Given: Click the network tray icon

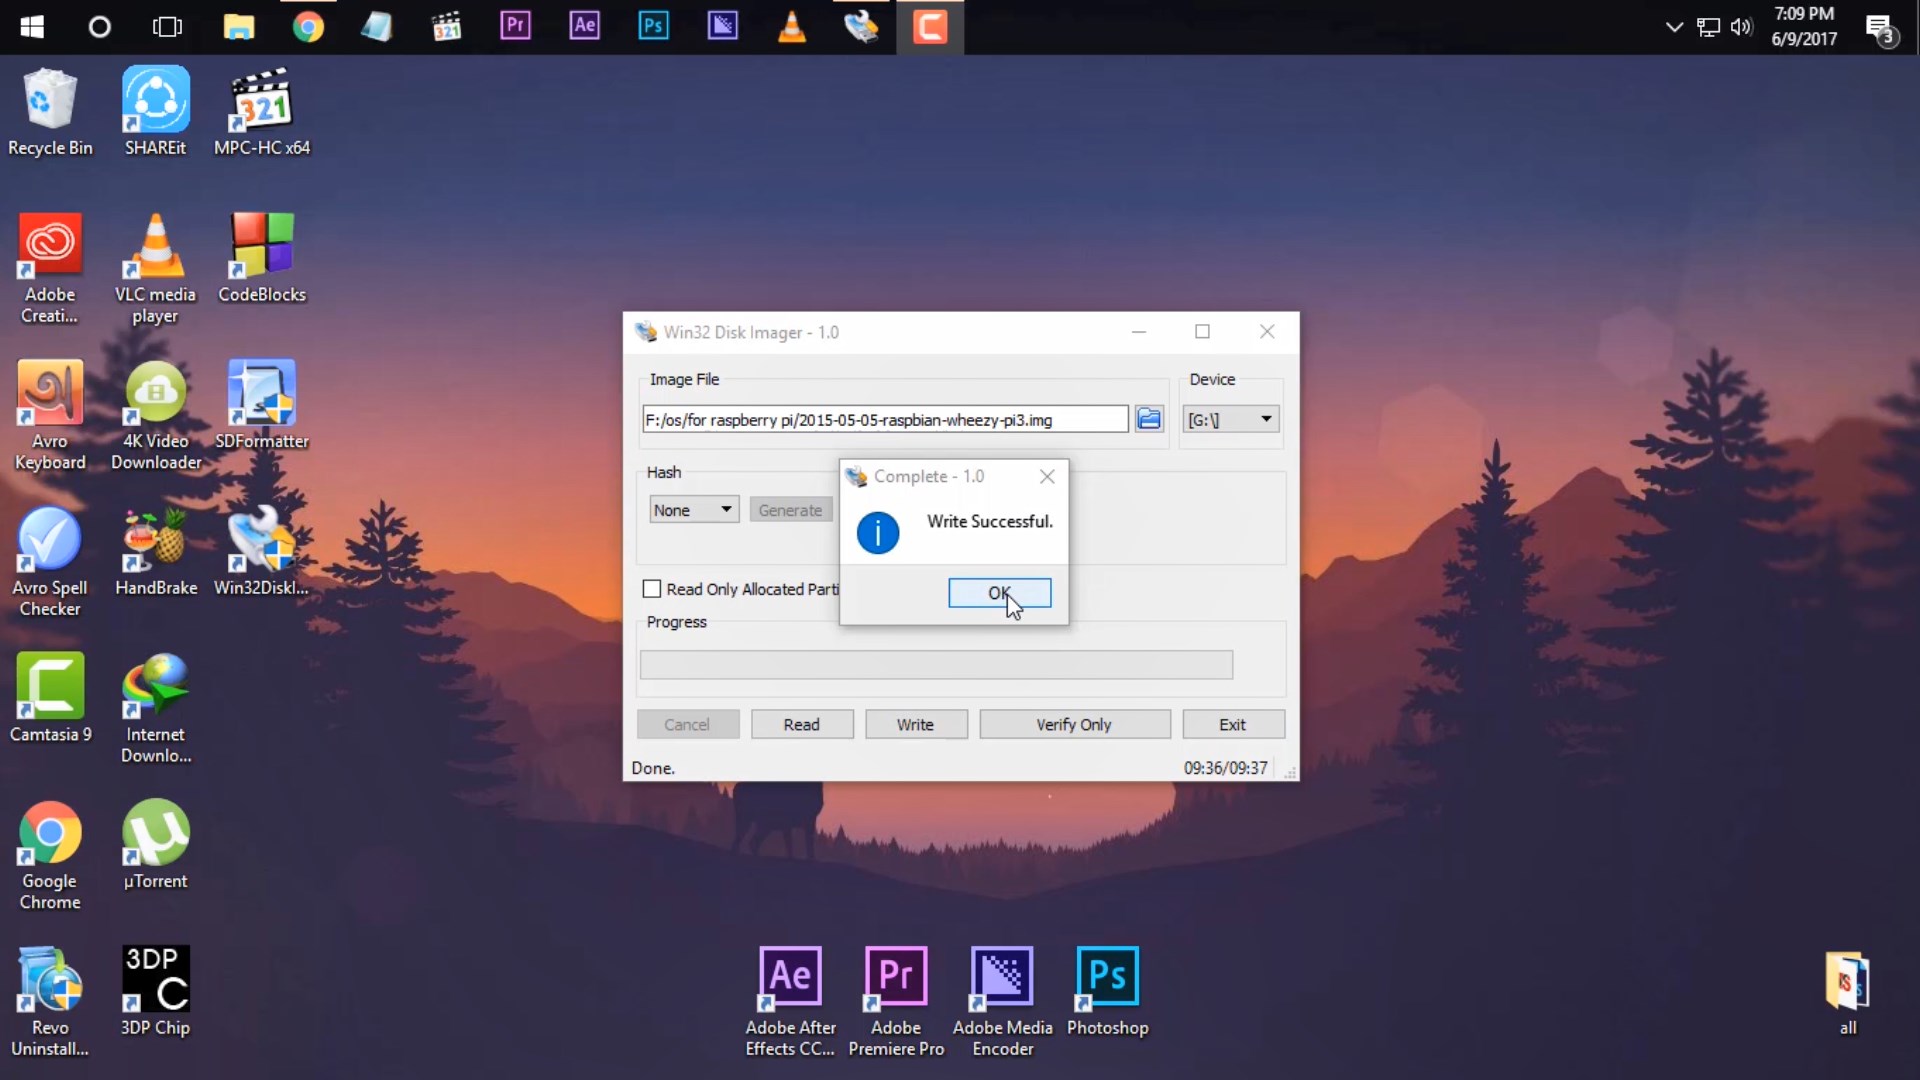Looking at the screenshot, I should (x=1708, y=27).
